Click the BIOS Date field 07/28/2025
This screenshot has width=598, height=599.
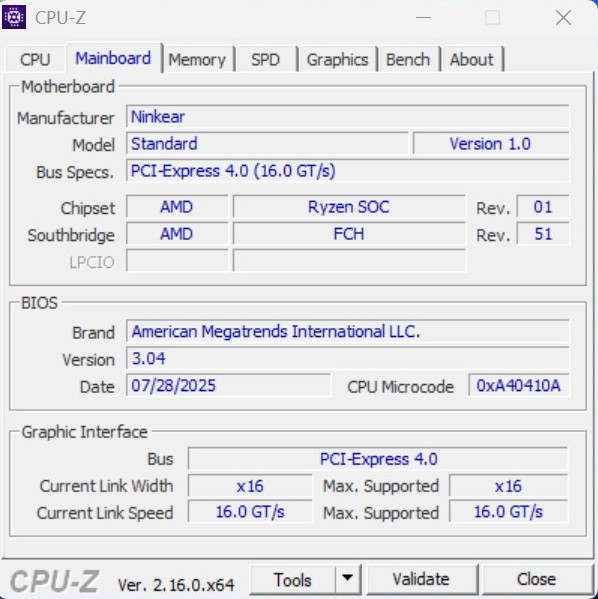[229, 385]
